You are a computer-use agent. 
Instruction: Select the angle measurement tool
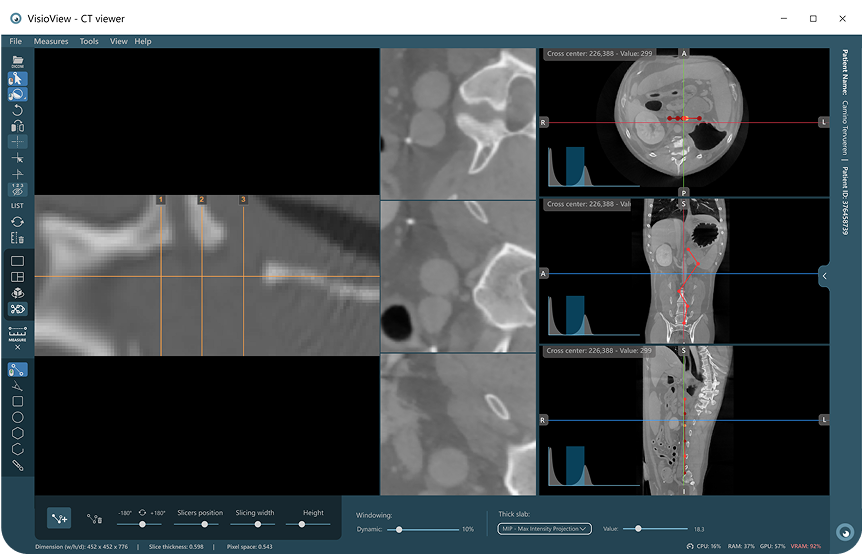coord(18,386)
